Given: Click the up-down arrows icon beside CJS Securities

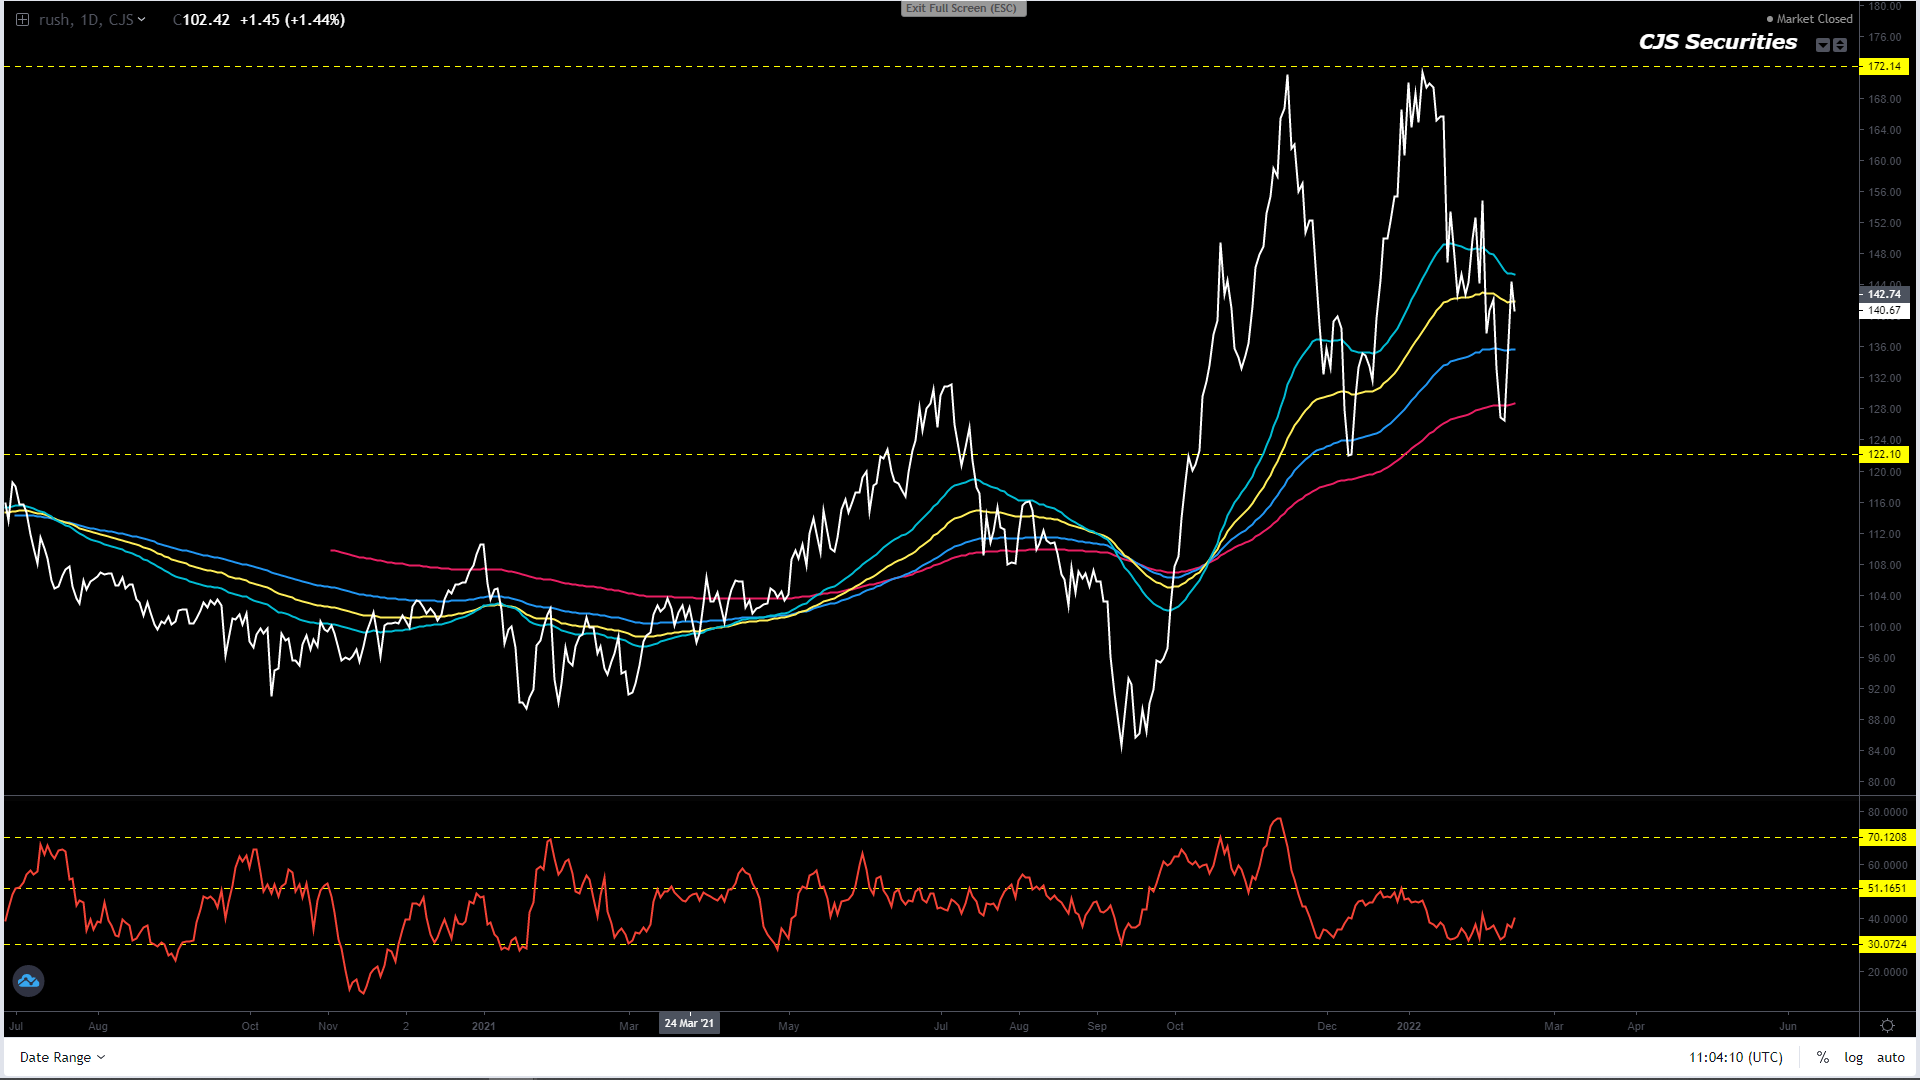Looking at the screenshot, I should point(1840,45).
